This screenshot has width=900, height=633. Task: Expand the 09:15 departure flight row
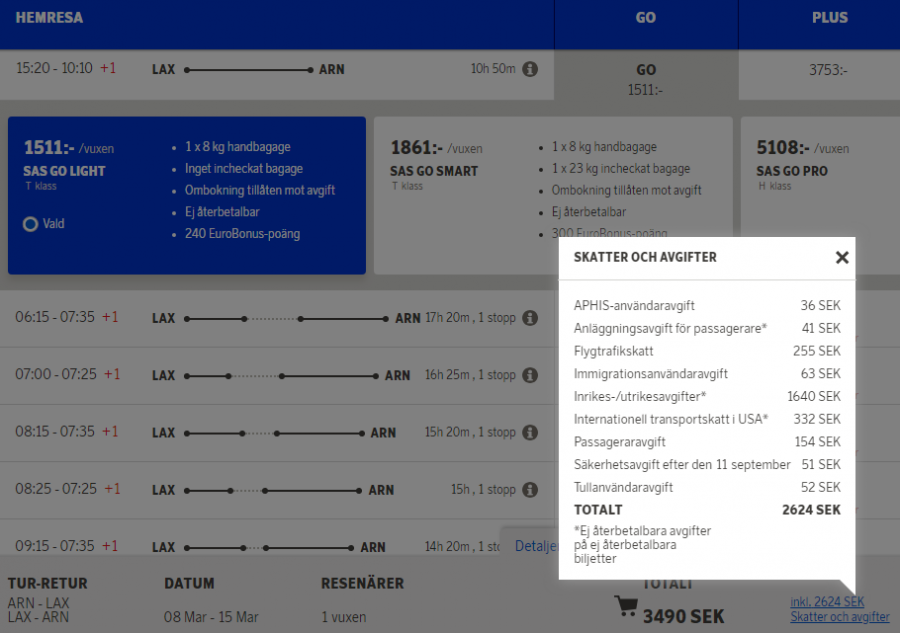click(x=250, y=546)
